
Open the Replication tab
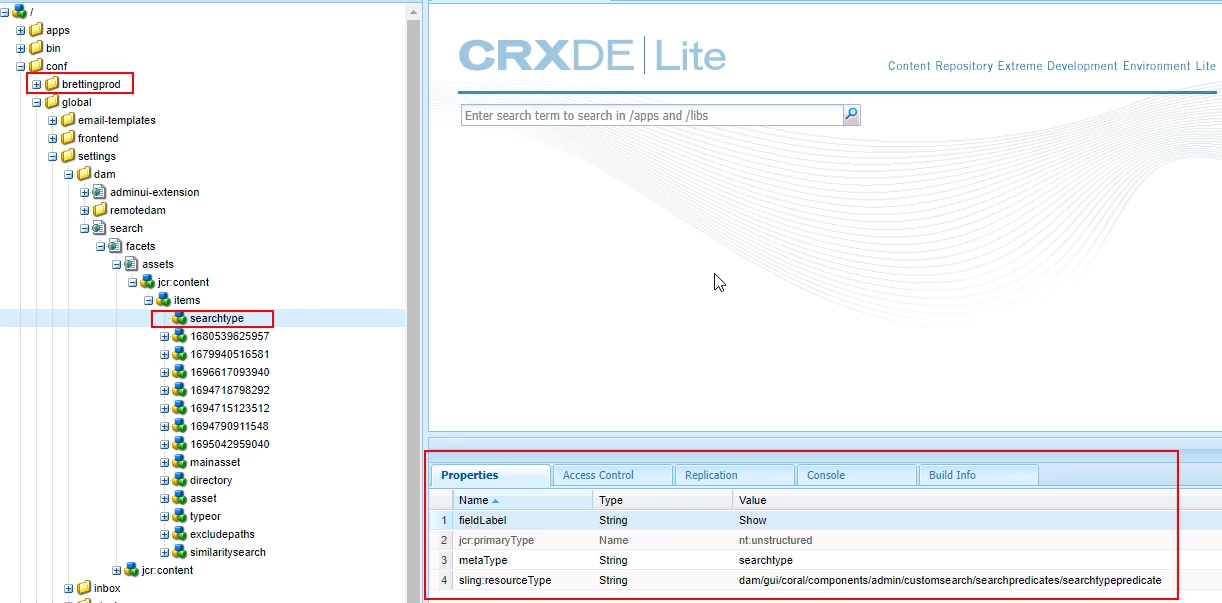[x=734, y=475]
